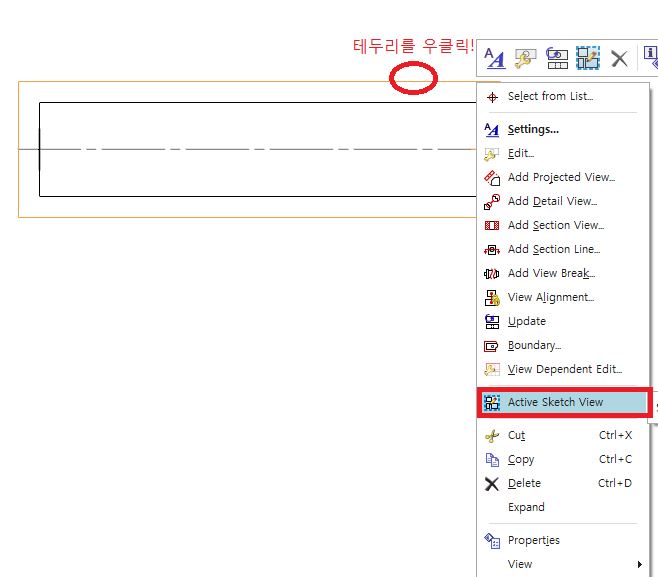This screenshot has width=658, height=577.
Task: Click the Update view icon in the mini toolbar
Action: point(557,58)
